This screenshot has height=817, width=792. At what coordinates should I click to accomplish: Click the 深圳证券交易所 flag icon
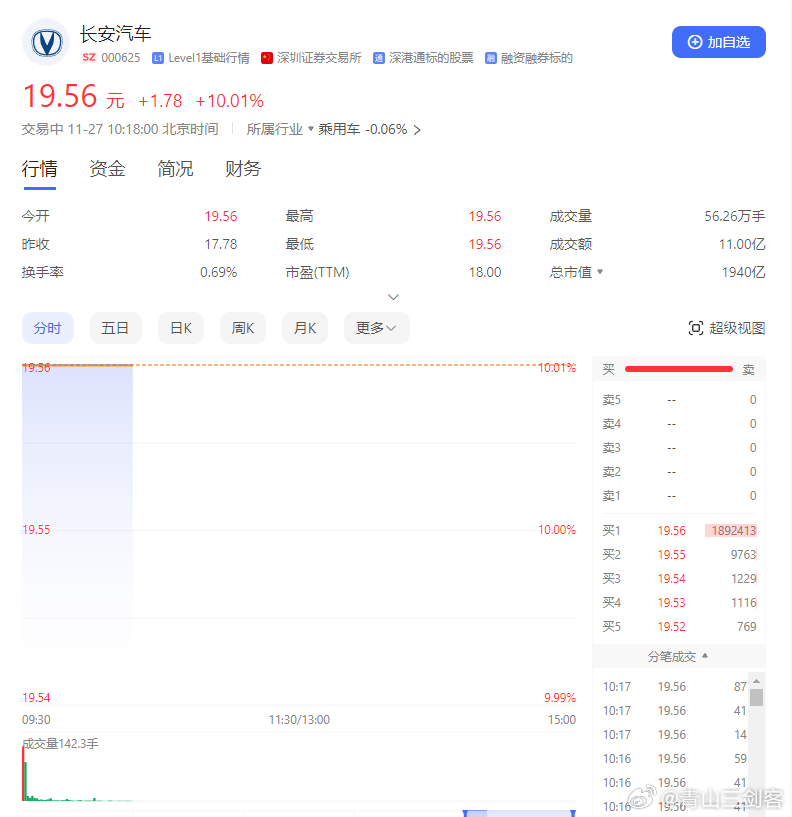tap(267, 58)
